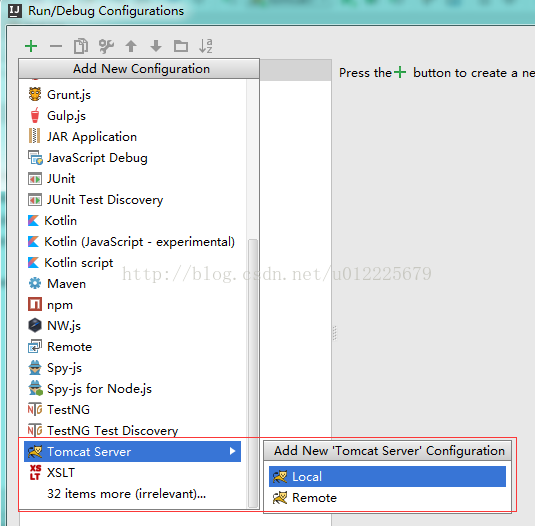Image resolution: width=535 pixels, height=526 pixels.
Task: Click the Tomcat cat icon beside Local
Action: 280,477
